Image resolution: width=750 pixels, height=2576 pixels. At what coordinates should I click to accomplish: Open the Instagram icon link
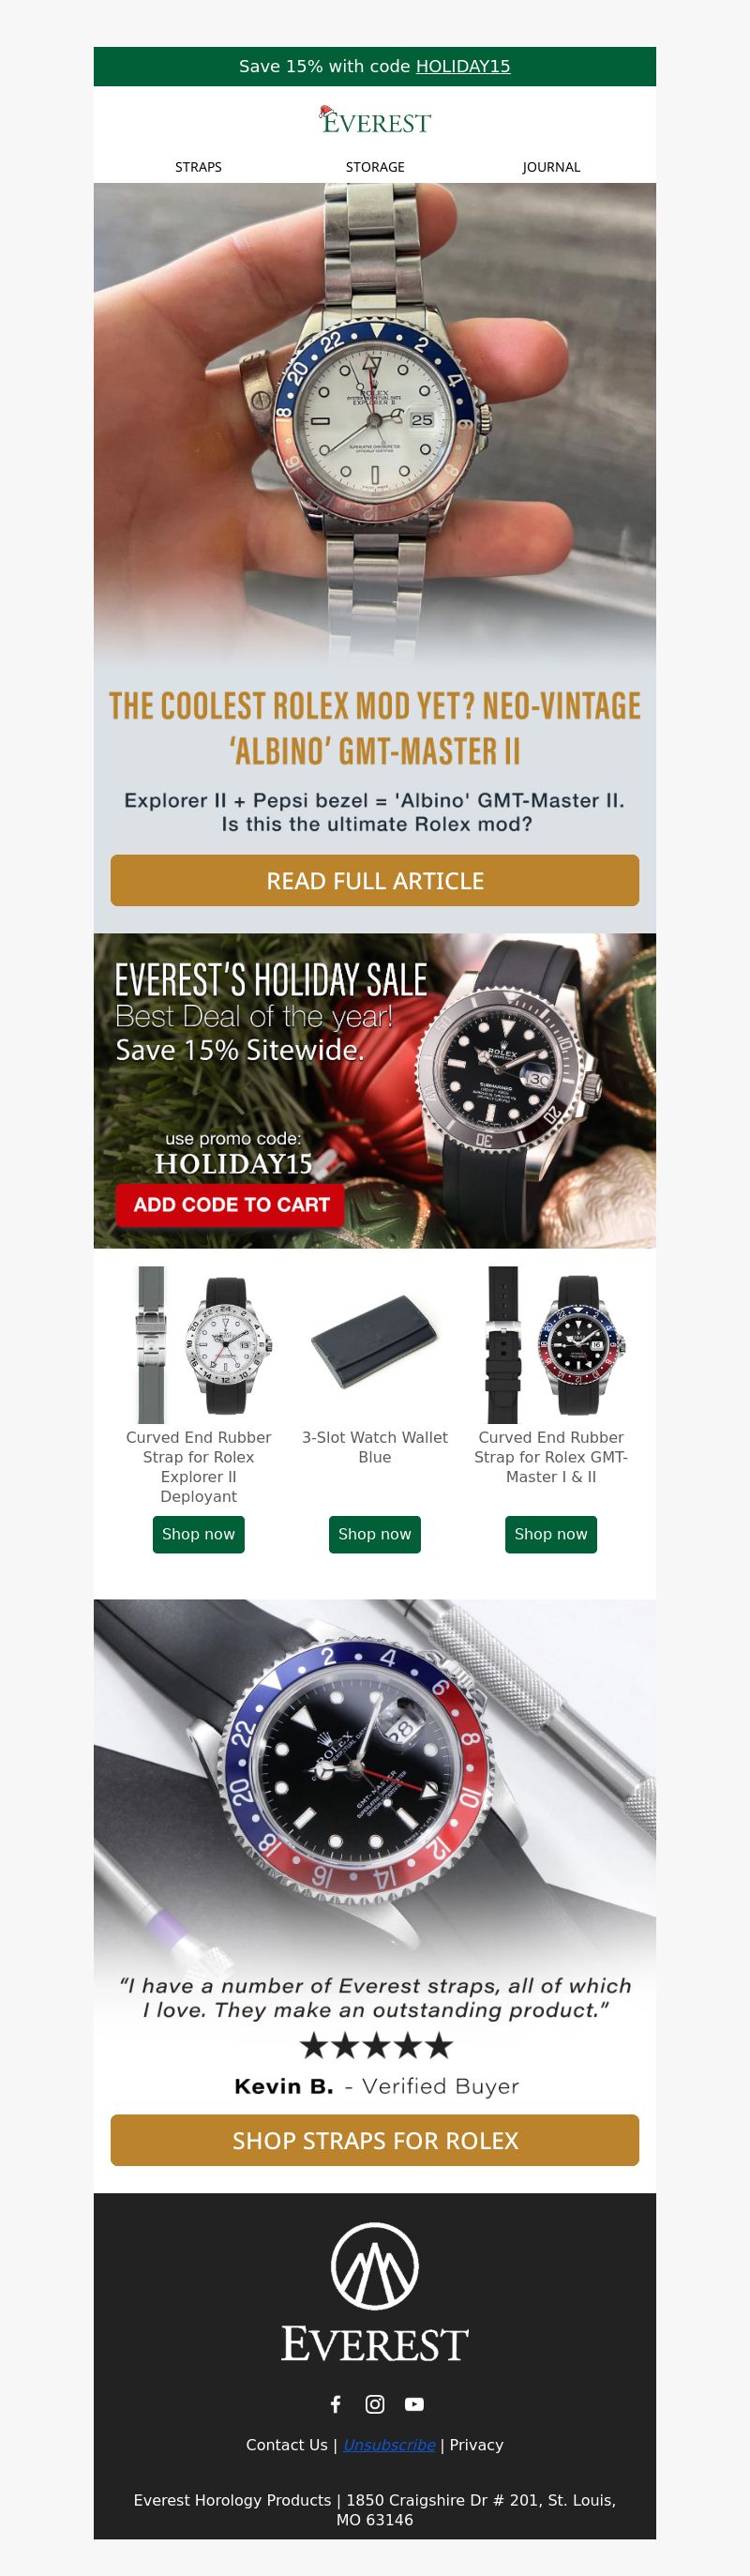[x=375, y=2404]
